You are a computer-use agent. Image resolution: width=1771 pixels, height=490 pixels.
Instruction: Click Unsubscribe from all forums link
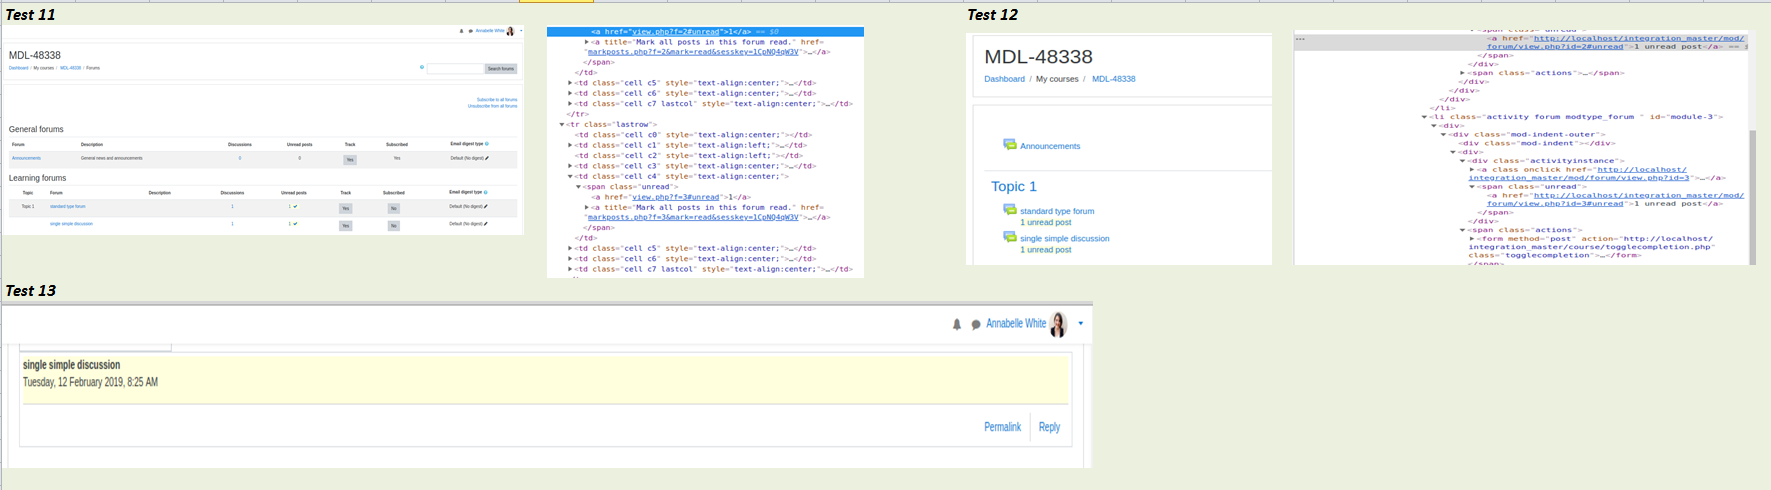493,106
